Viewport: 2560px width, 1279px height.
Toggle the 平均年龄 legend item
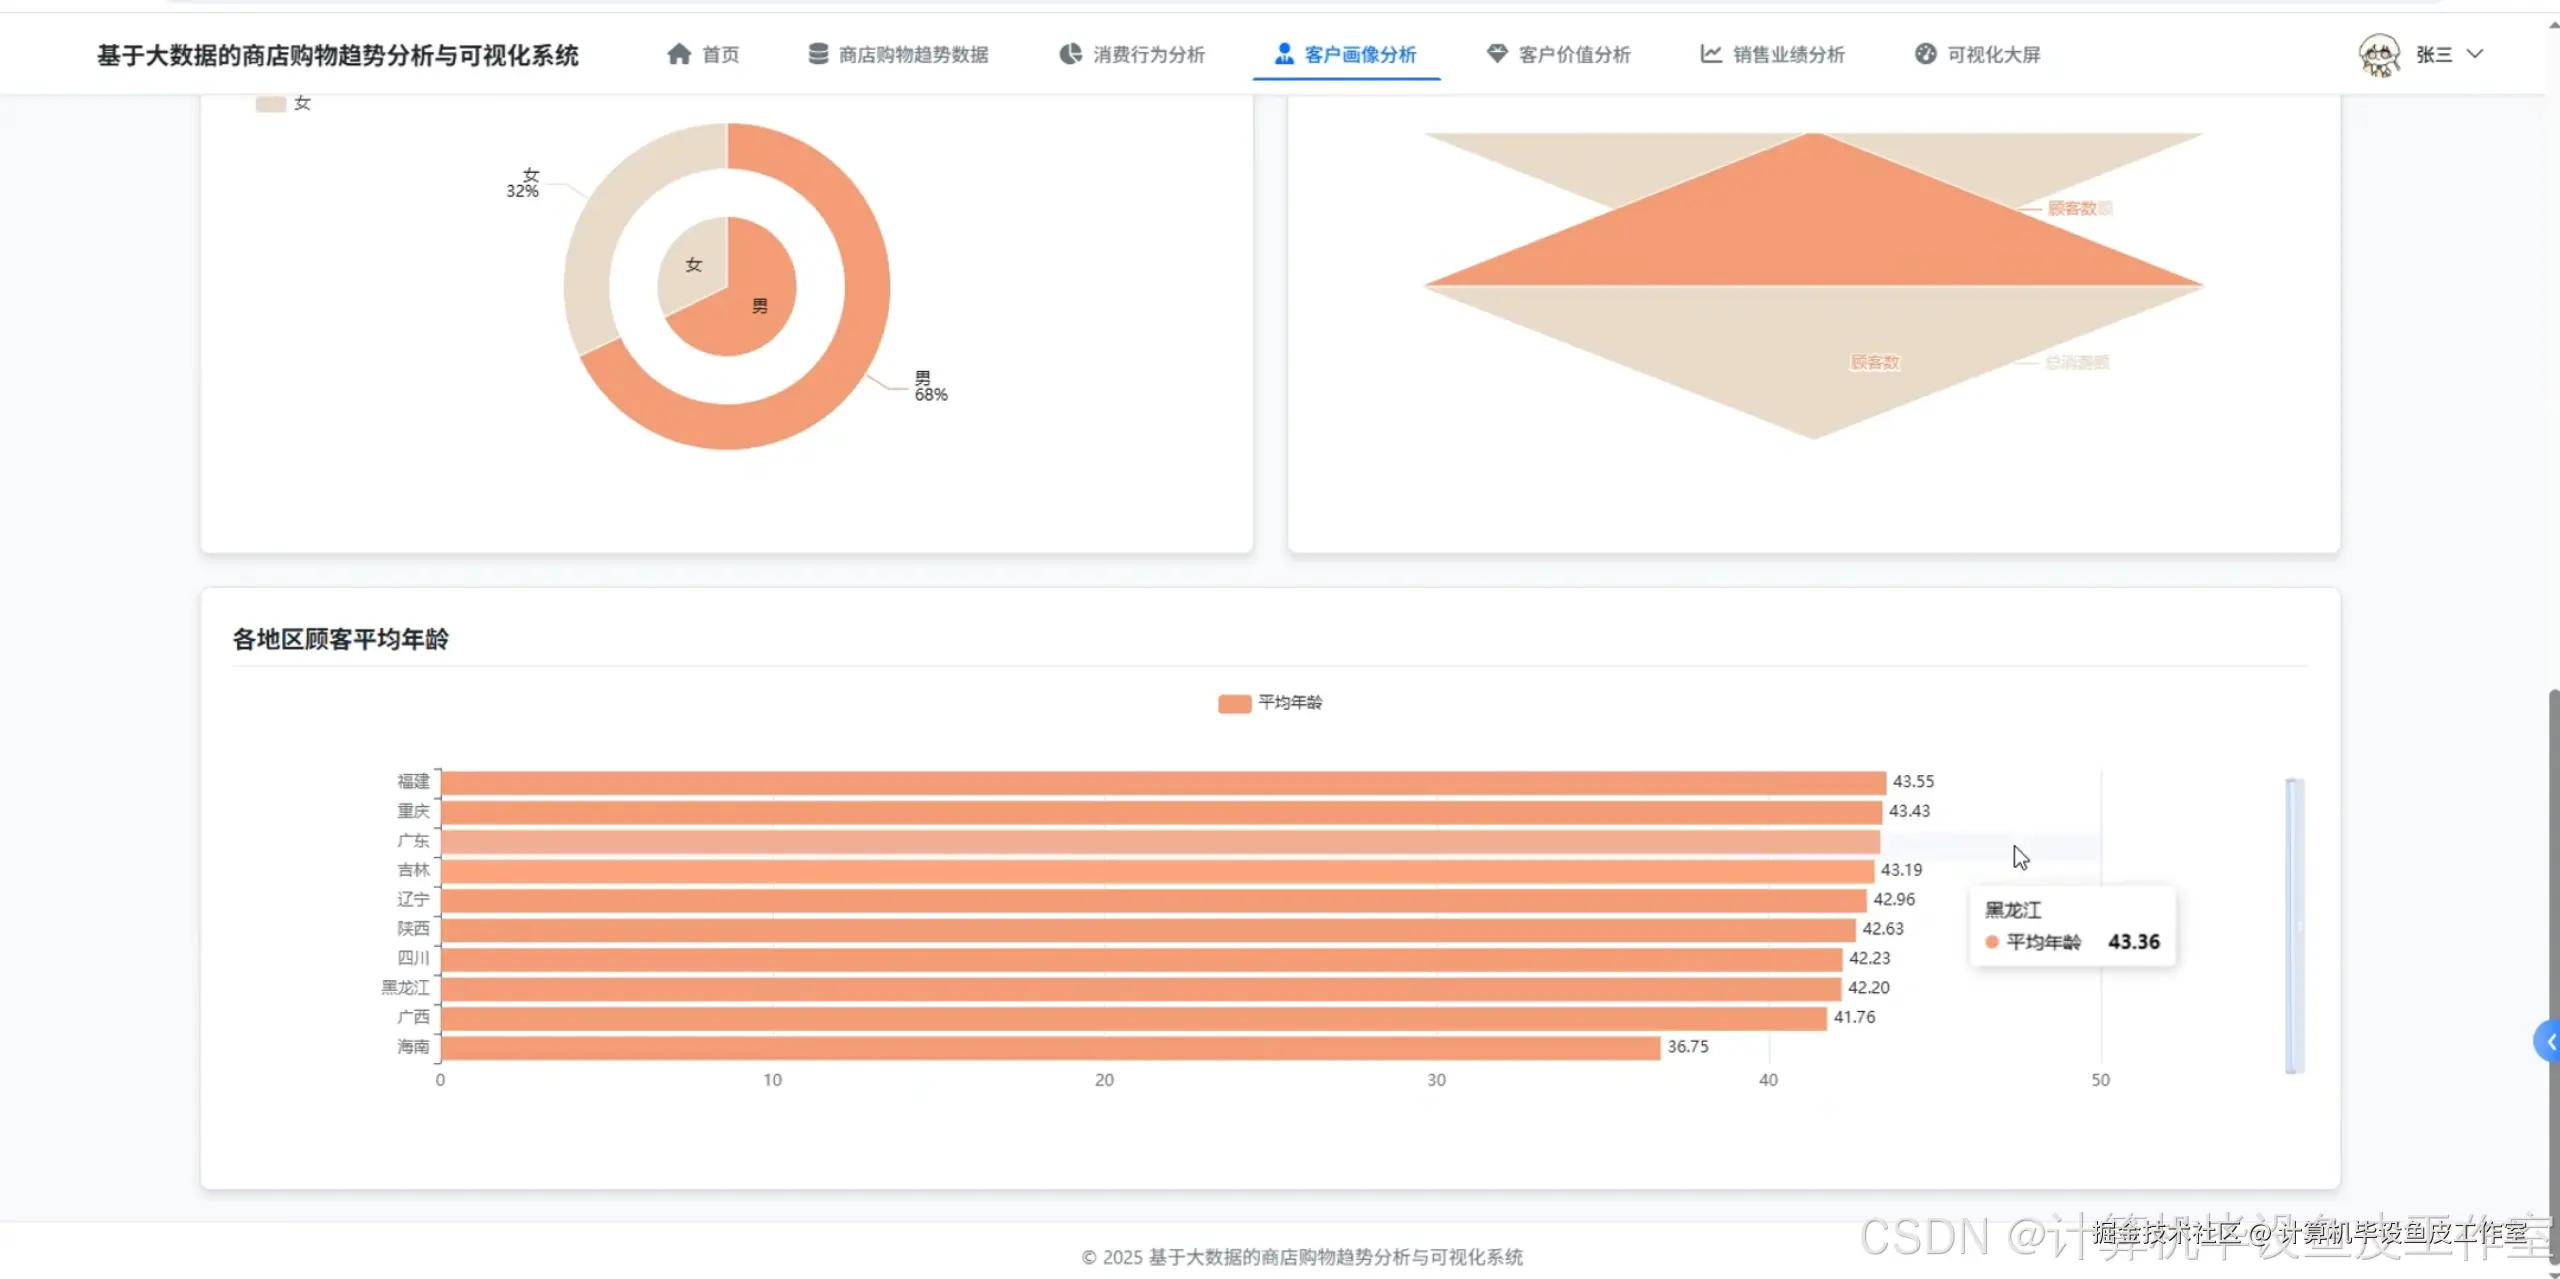(x=1270, y=703)
